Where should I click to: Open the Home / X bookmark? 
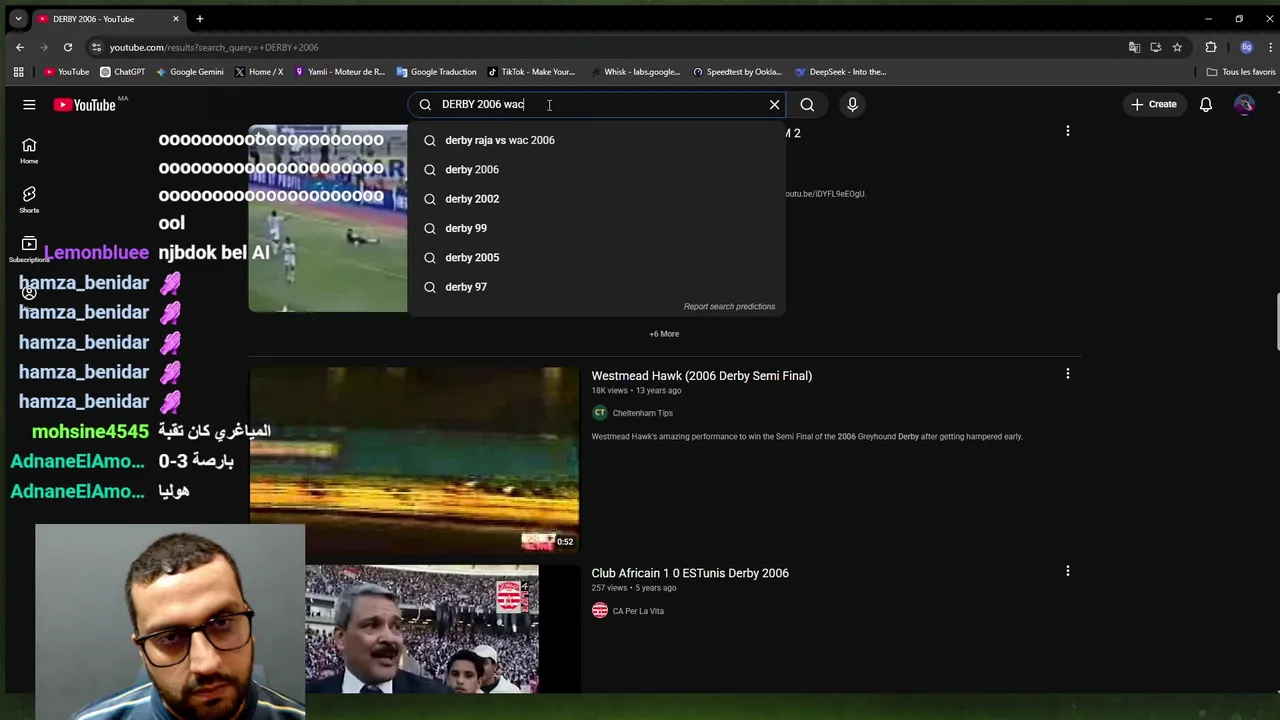(259, 72)
